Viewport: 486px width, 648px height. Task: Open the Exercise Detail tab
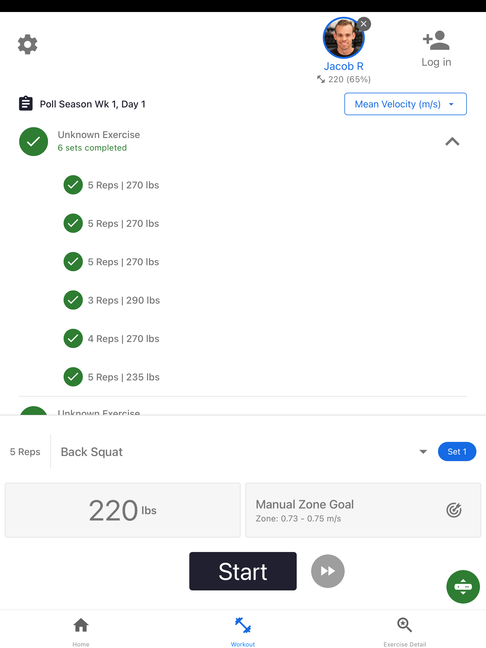click(x=405, y=631)
